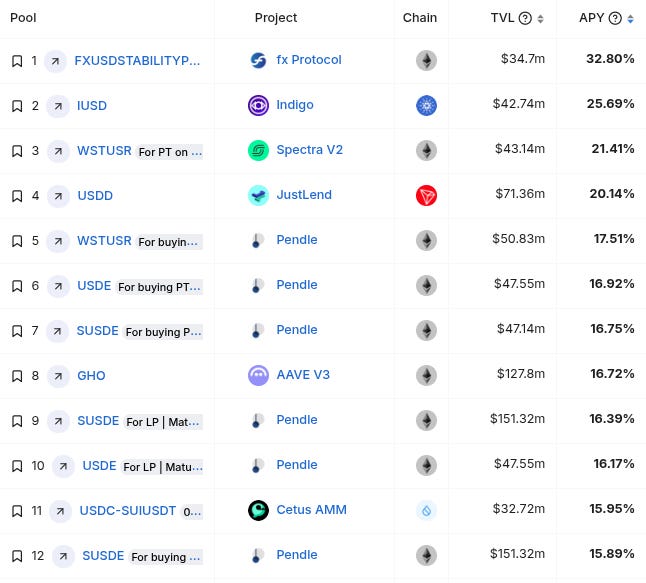Sort table by APY arrows

[630, 19]
